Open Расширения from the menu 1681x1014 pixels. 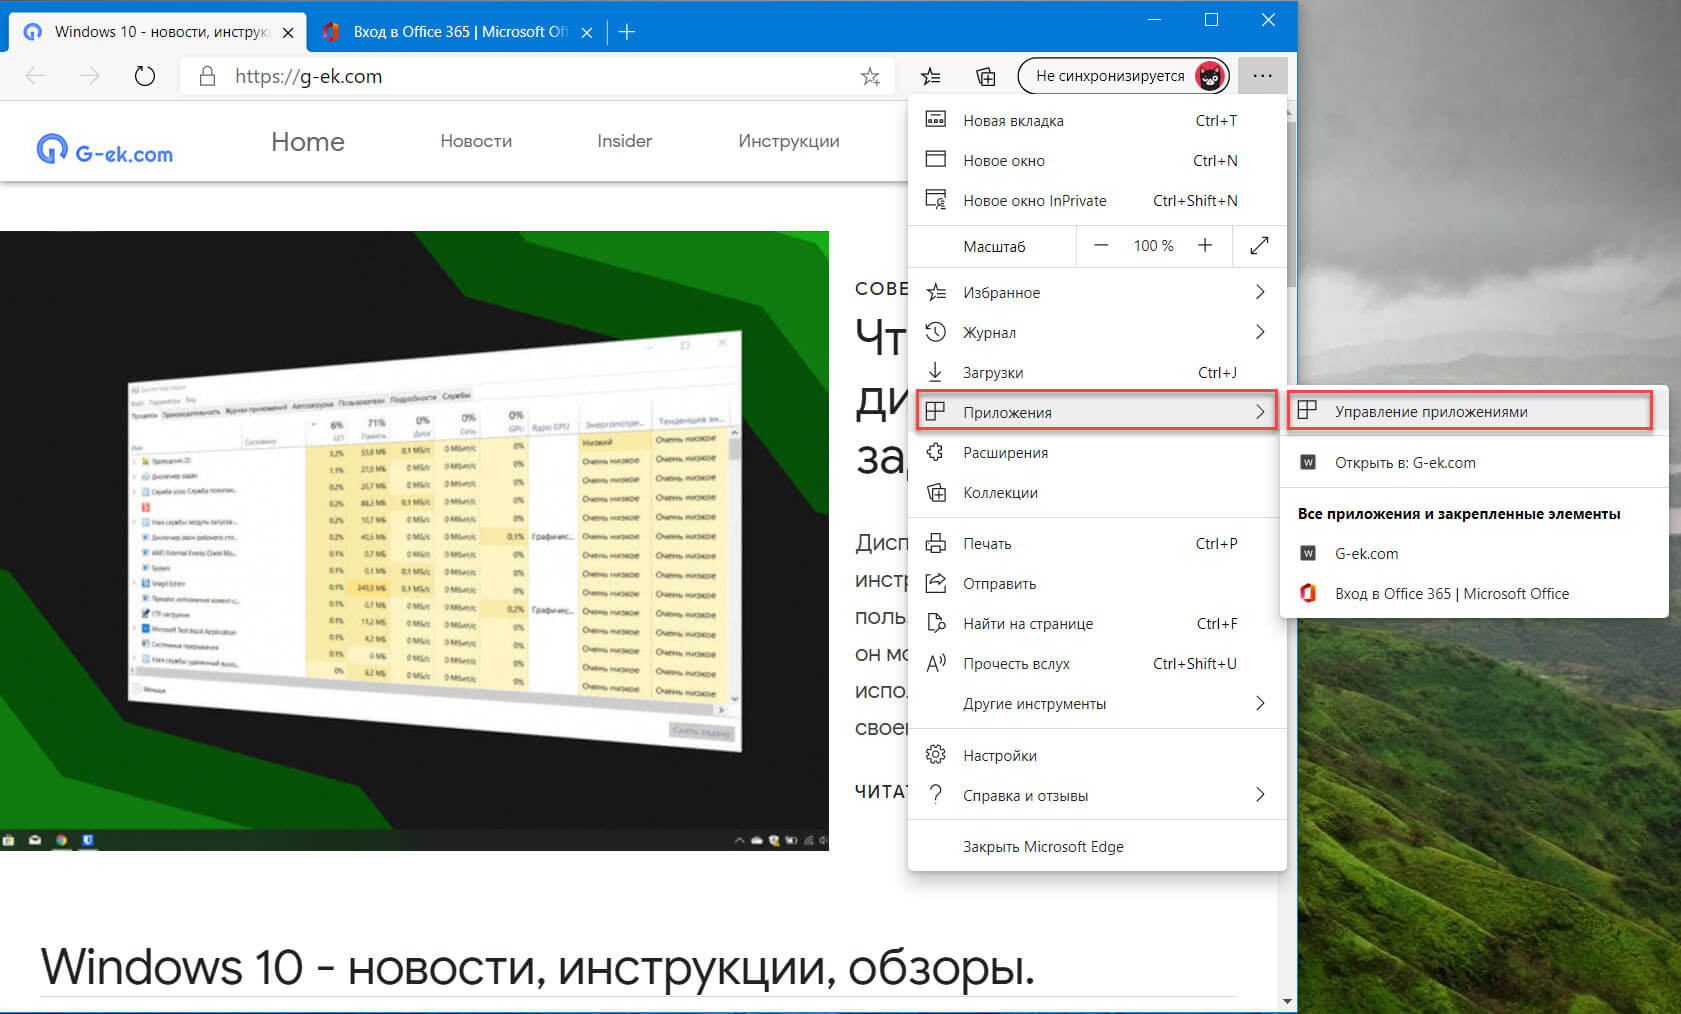[x=1097, y=452]
